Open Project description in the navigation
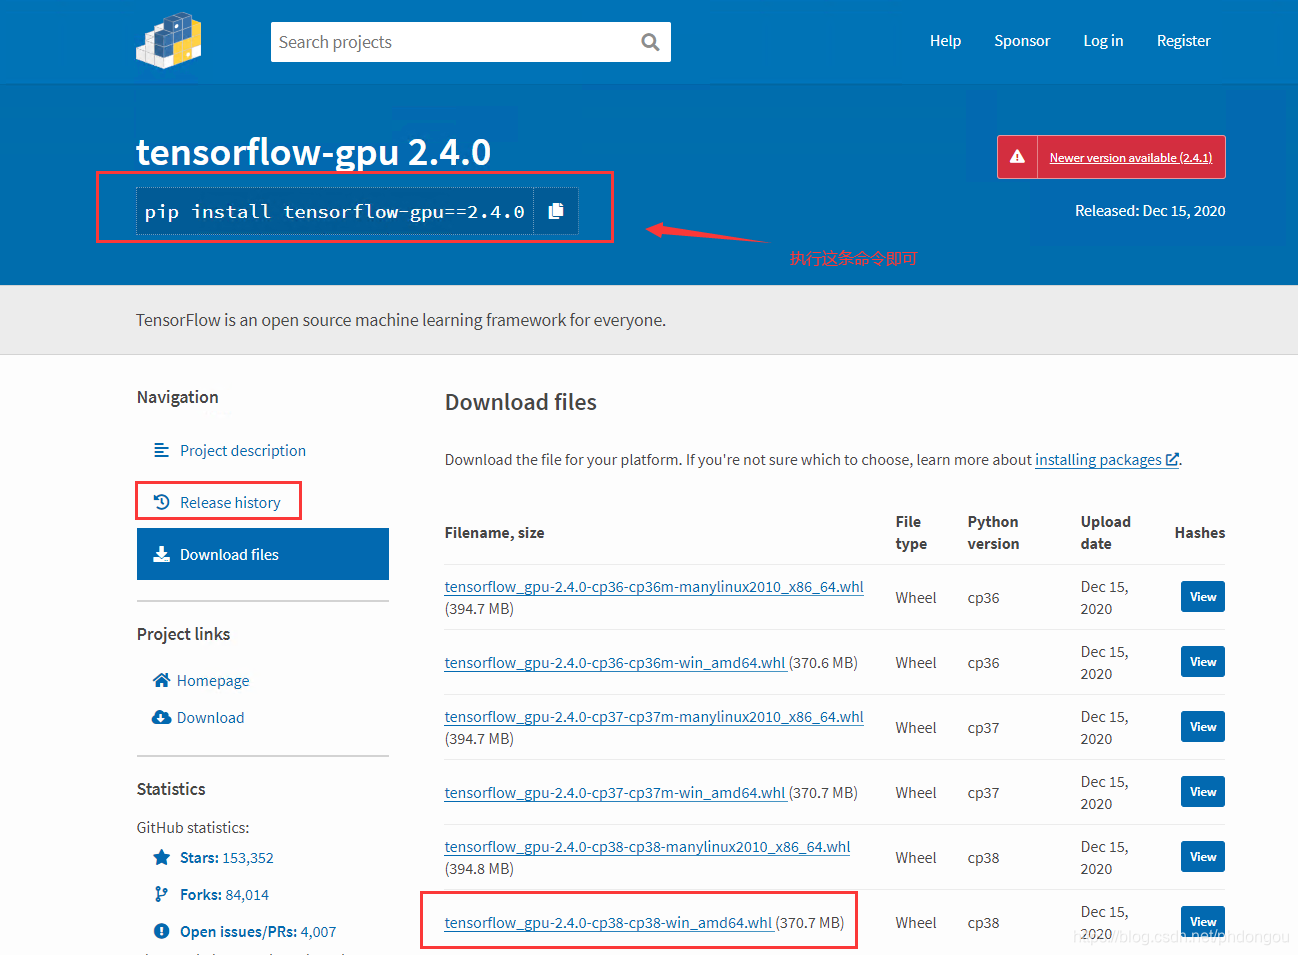This screenshot has height=955, width=1298. click(x=243, y=450)
